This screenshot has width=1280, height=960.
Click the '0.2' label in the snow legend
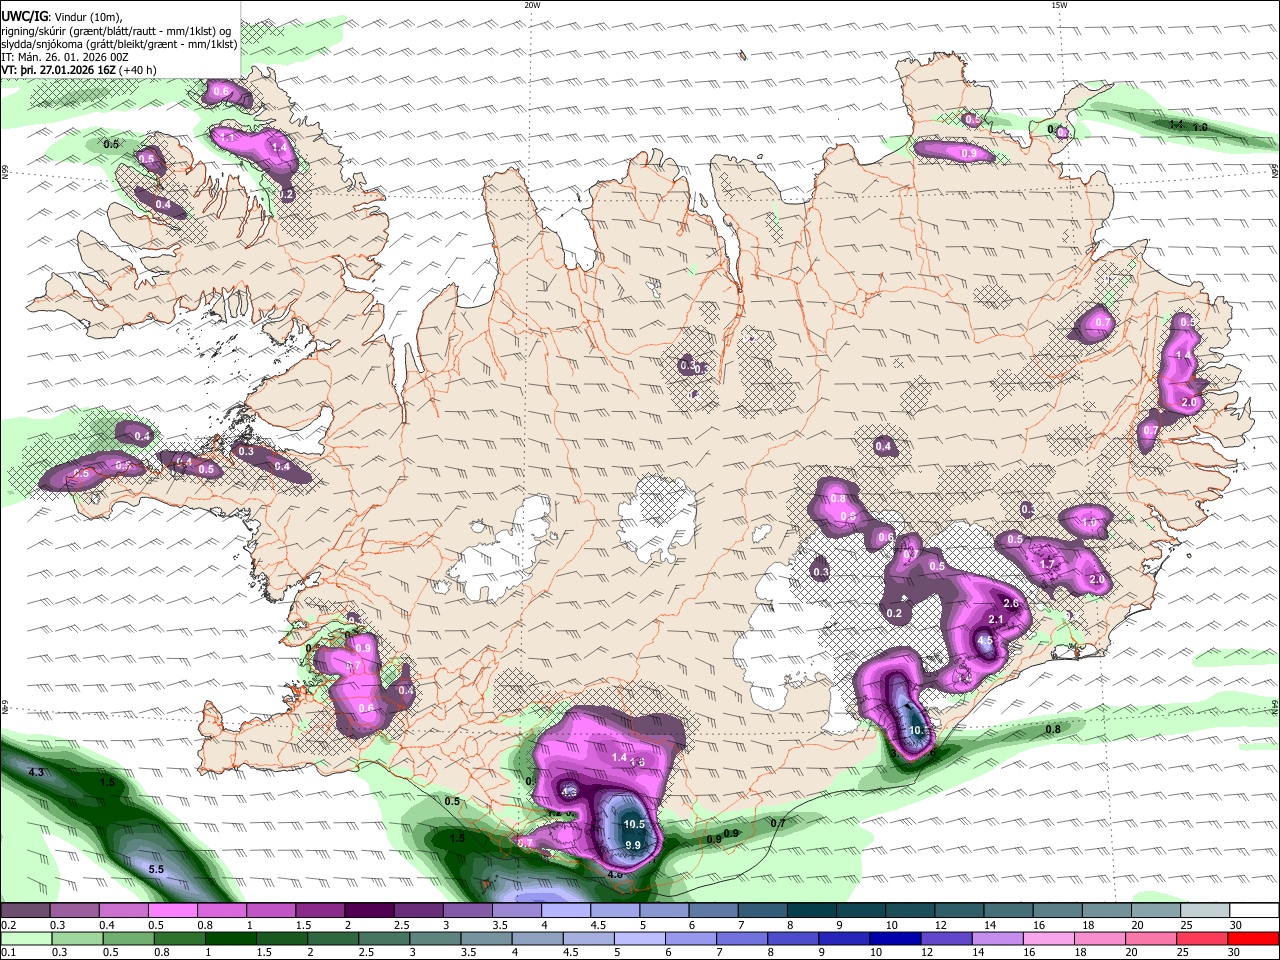coord(8,925)
